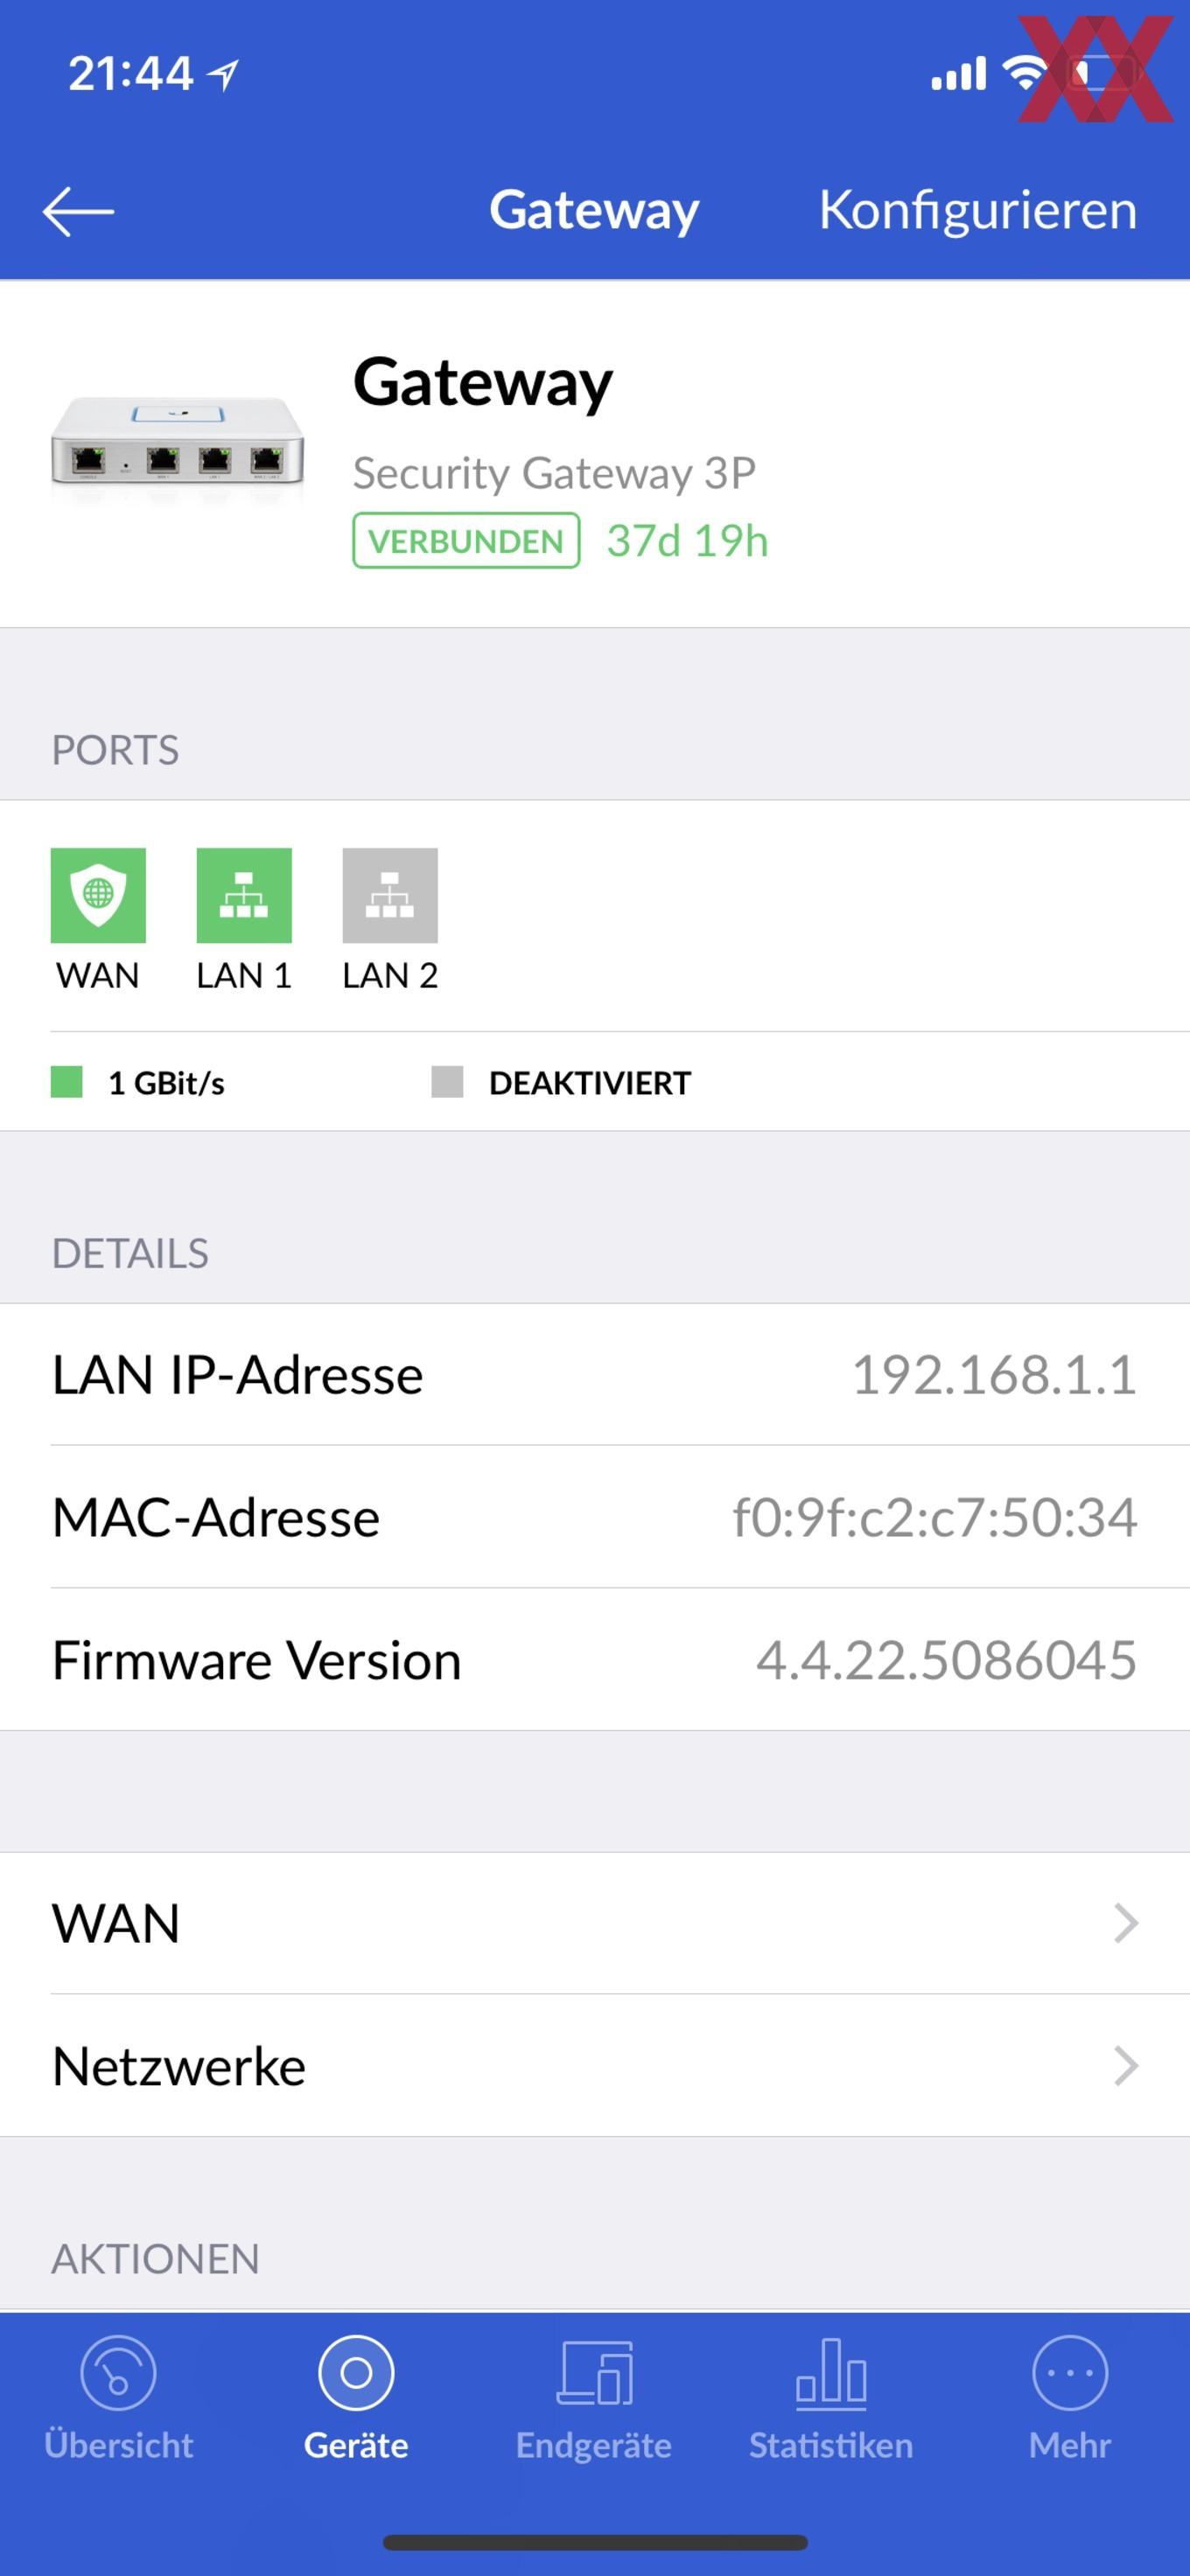The height and width of the screenshot is (2576, 1190).
Task: Switch to the Endgeräte tab
Action: [594, 2399]
